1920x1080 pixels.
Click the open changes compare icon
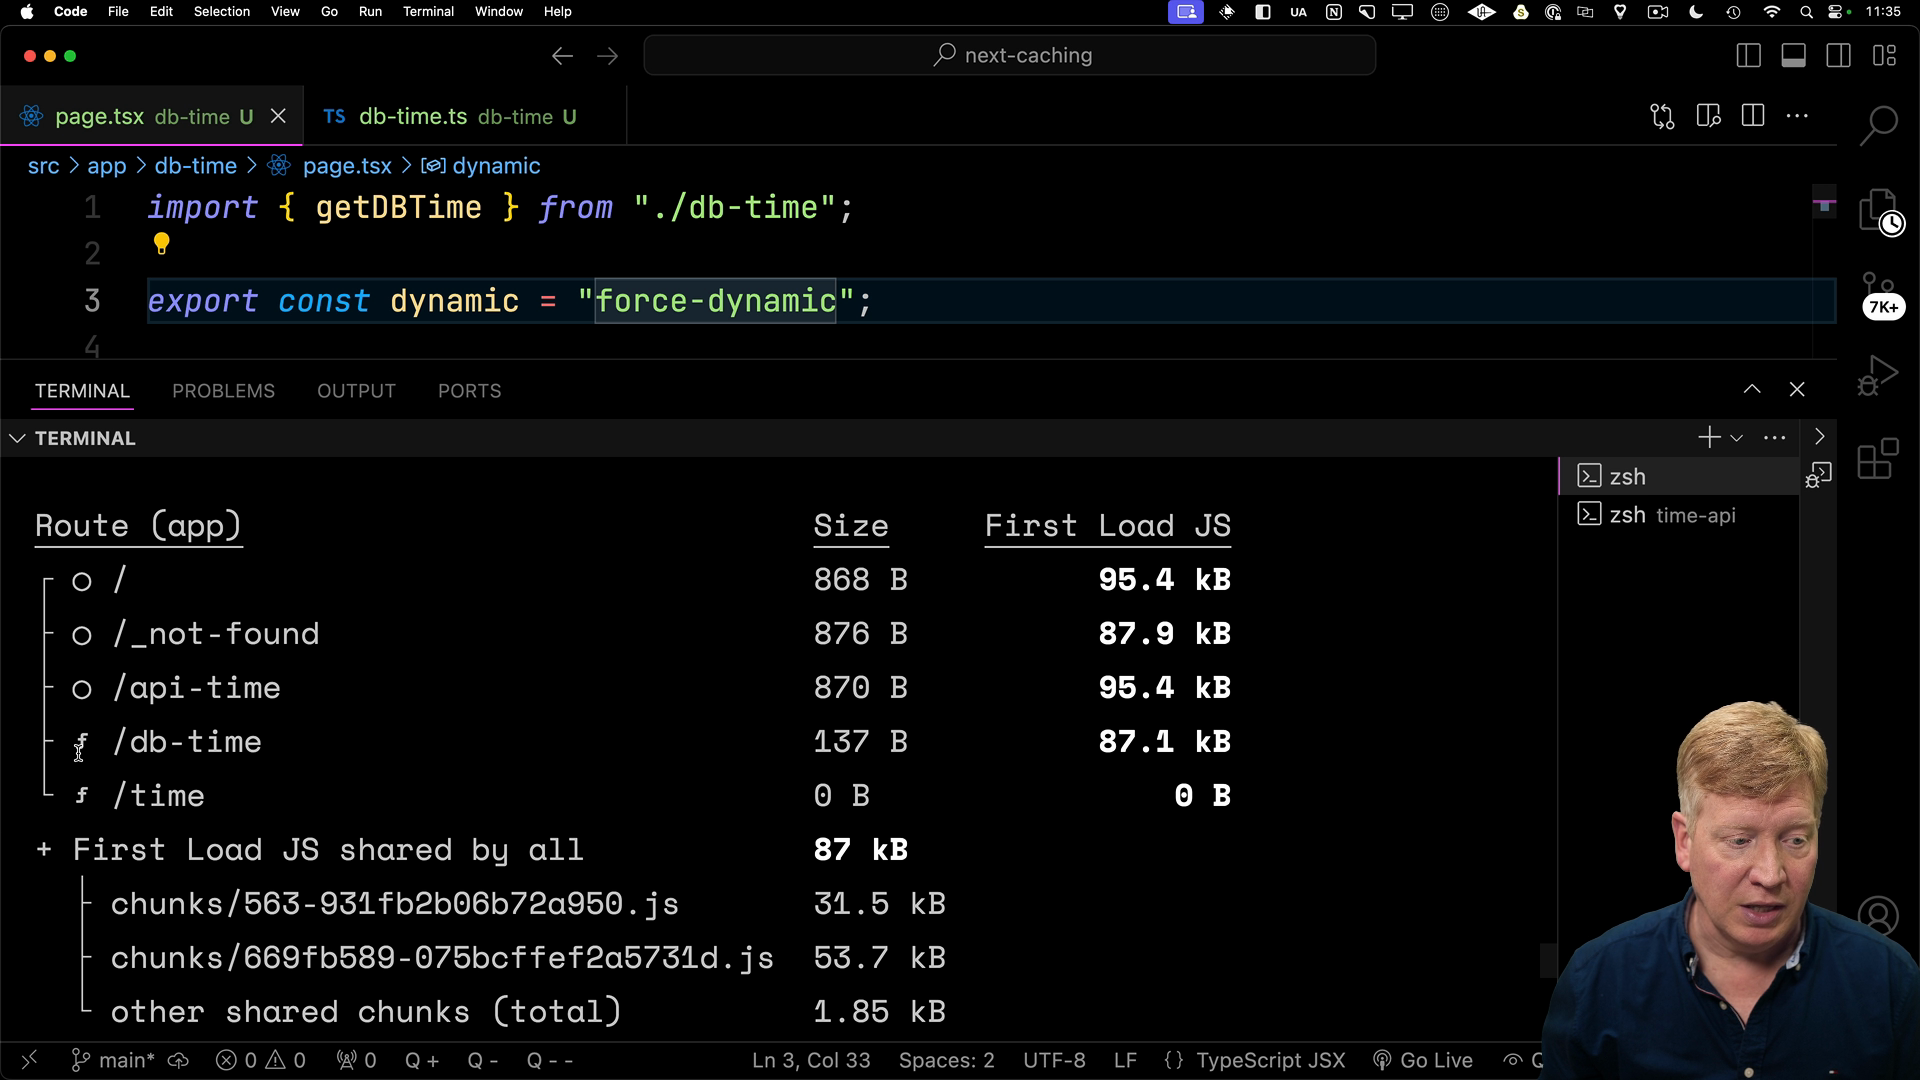[1662, 116]
